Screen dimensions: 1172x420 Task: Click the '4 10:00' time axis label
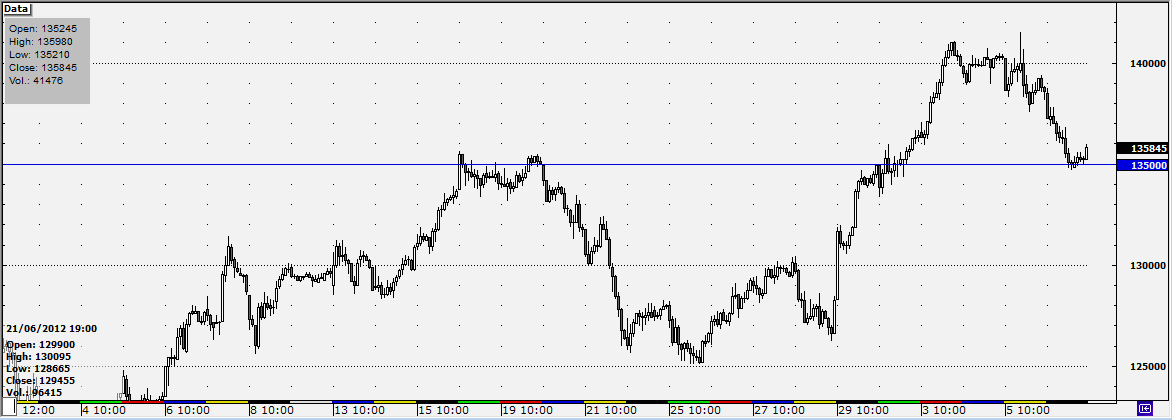pos(102,410)
